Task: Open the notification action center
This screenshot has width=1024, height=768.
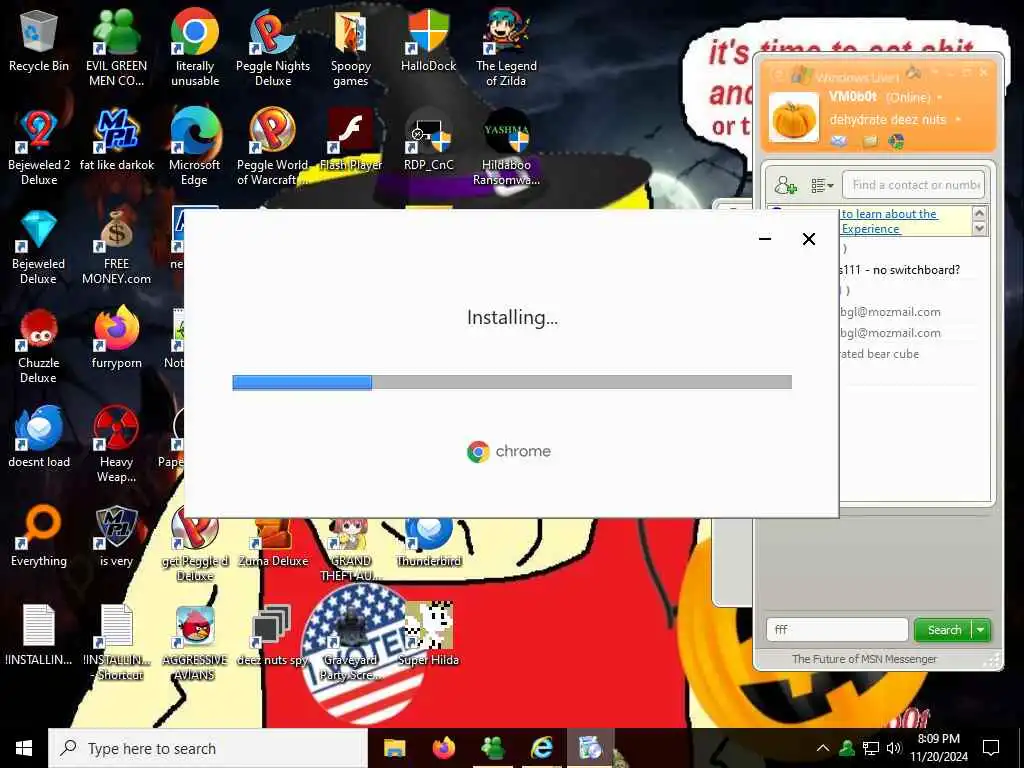Action: coord(991,748)
